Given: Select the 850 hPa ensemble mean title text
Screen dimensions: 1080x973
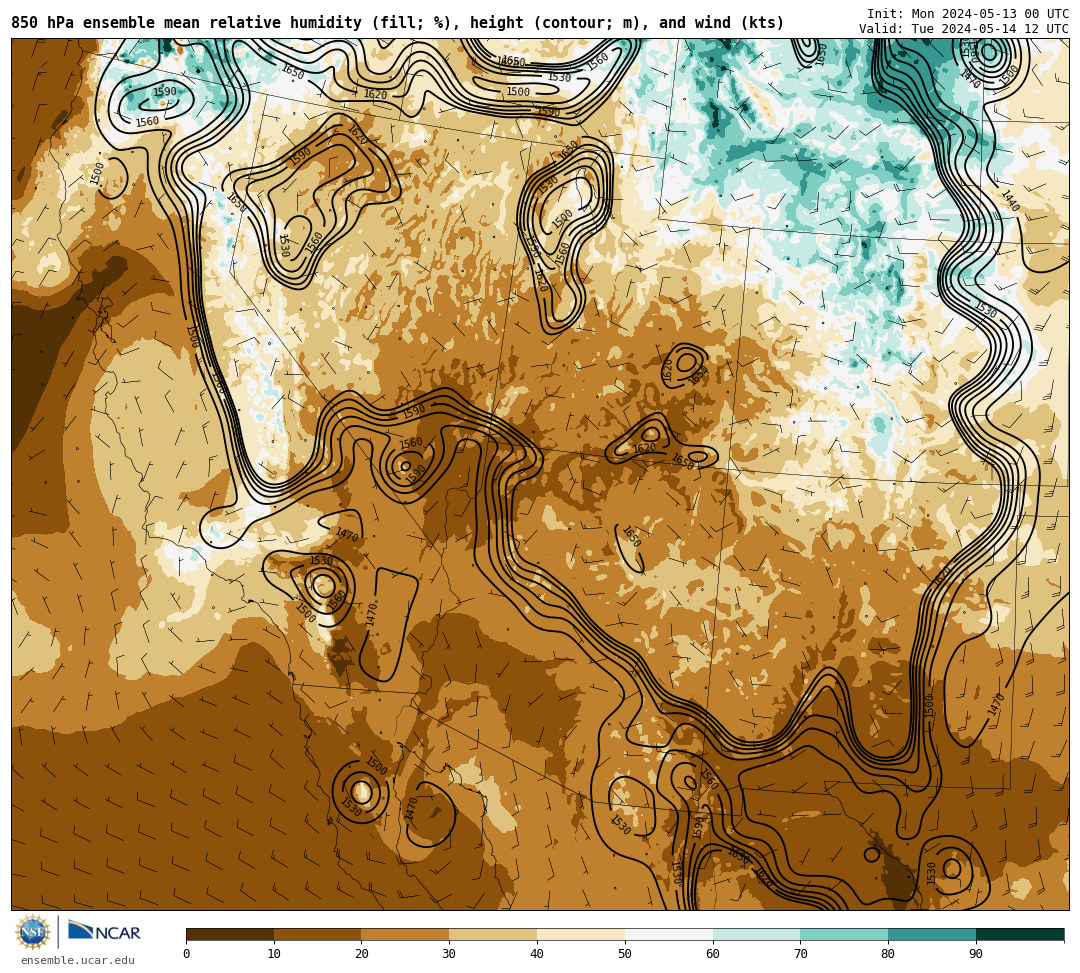Looking at the screenshot, I should click(x=397, y=23).
